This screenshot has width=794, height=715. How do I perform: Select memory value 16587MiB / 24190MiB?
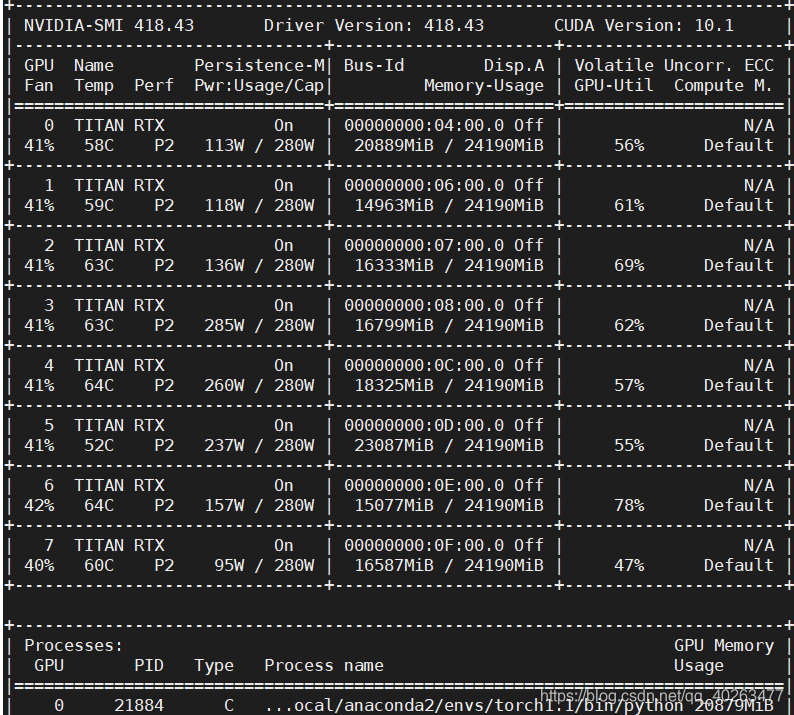449,565
